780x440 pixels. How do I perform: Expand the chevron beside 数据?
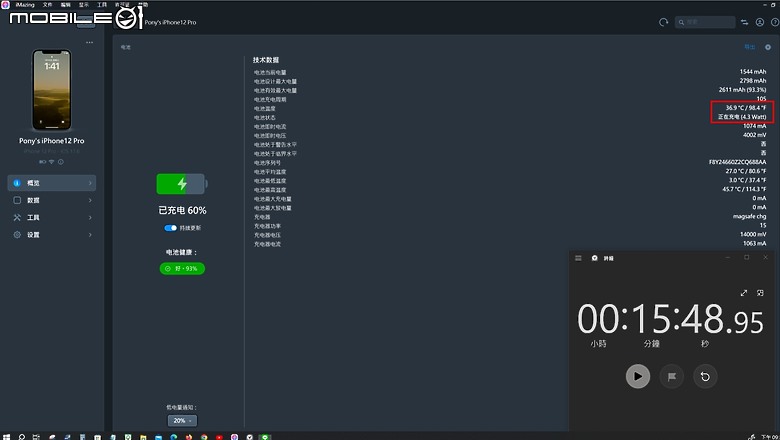click(x=90, y=200)
